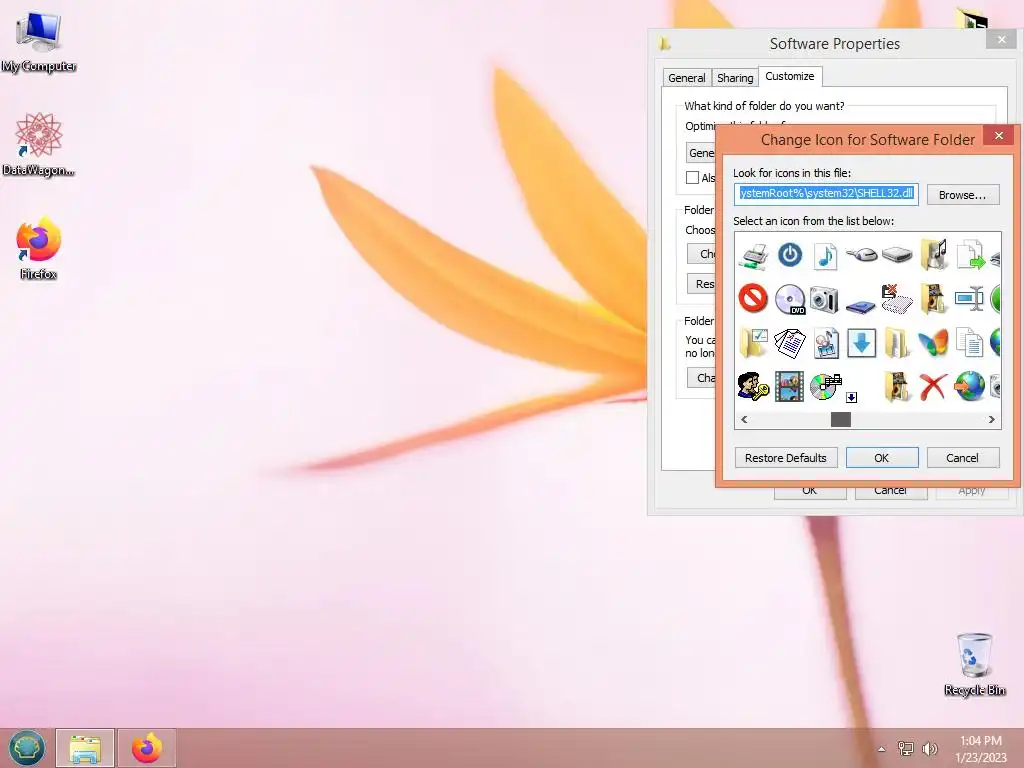The width and height of the screenshot is (1024, 768).
Task: Open volume control tray icon
Action: (x=929, y=749)
